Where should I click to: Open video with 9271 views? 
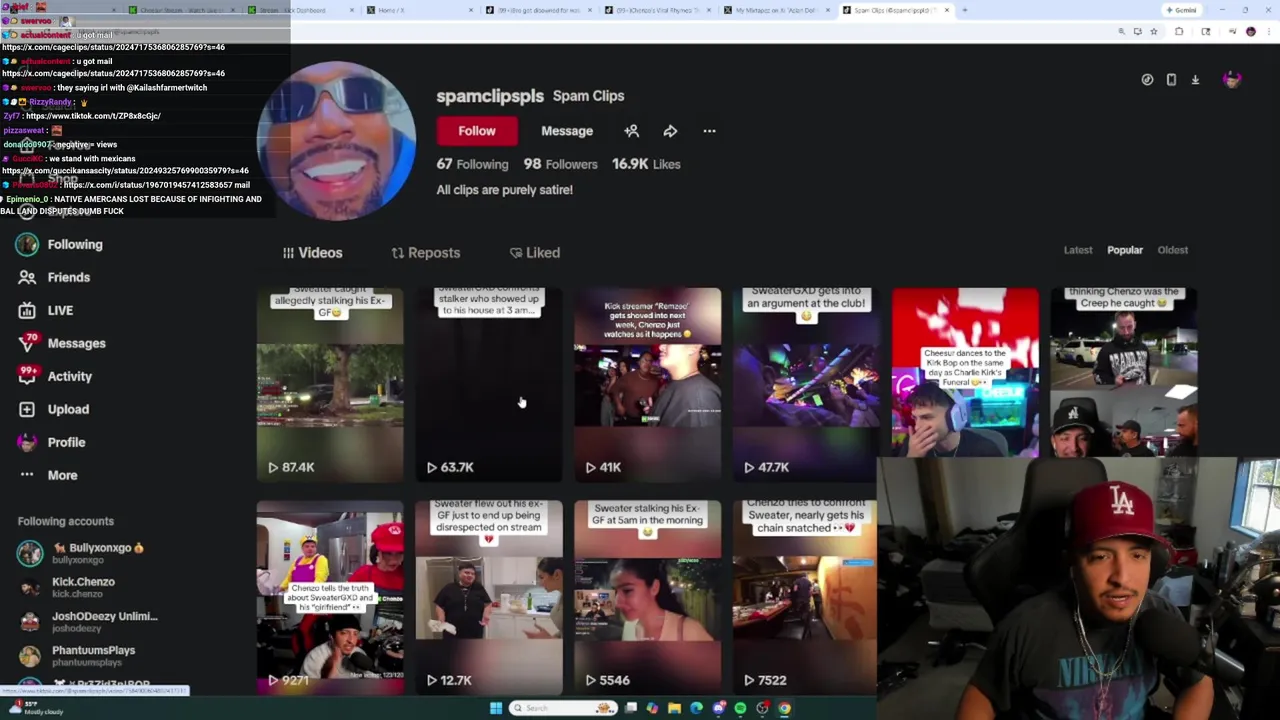tap(330, 598)
